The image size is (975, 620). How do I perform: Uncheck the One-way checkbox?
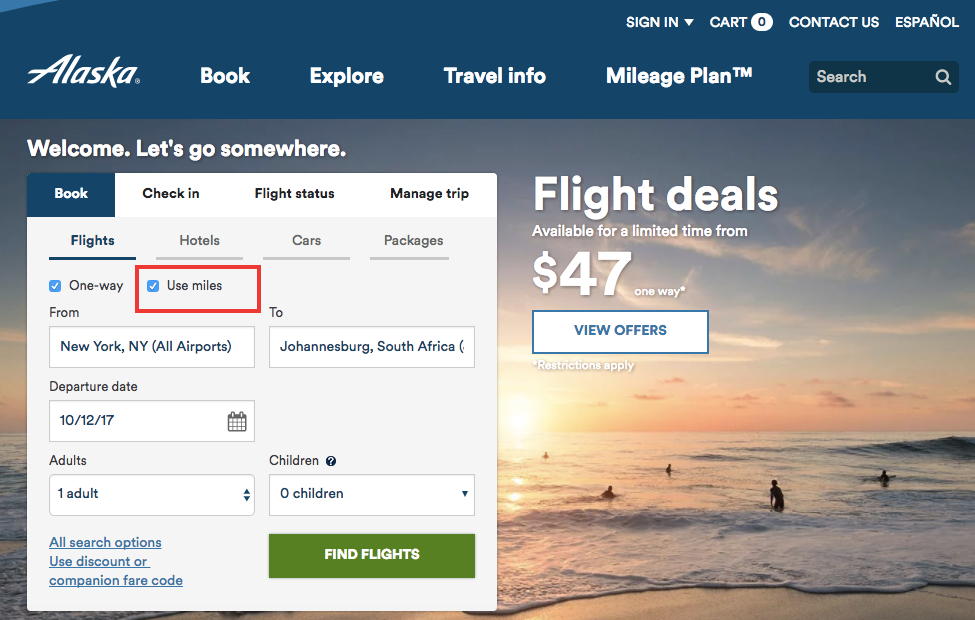55,286
